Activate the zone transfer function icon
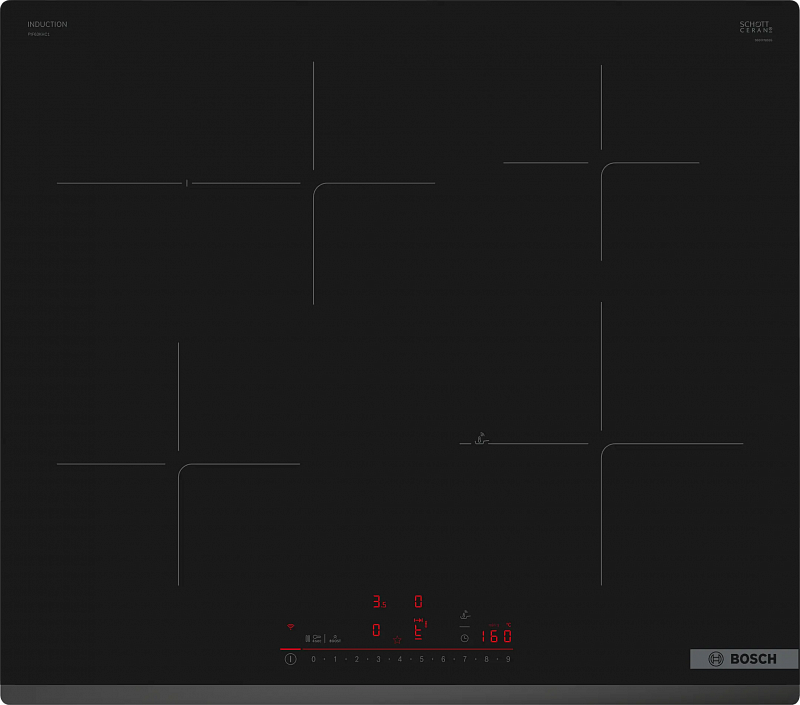 coord(418,620)
